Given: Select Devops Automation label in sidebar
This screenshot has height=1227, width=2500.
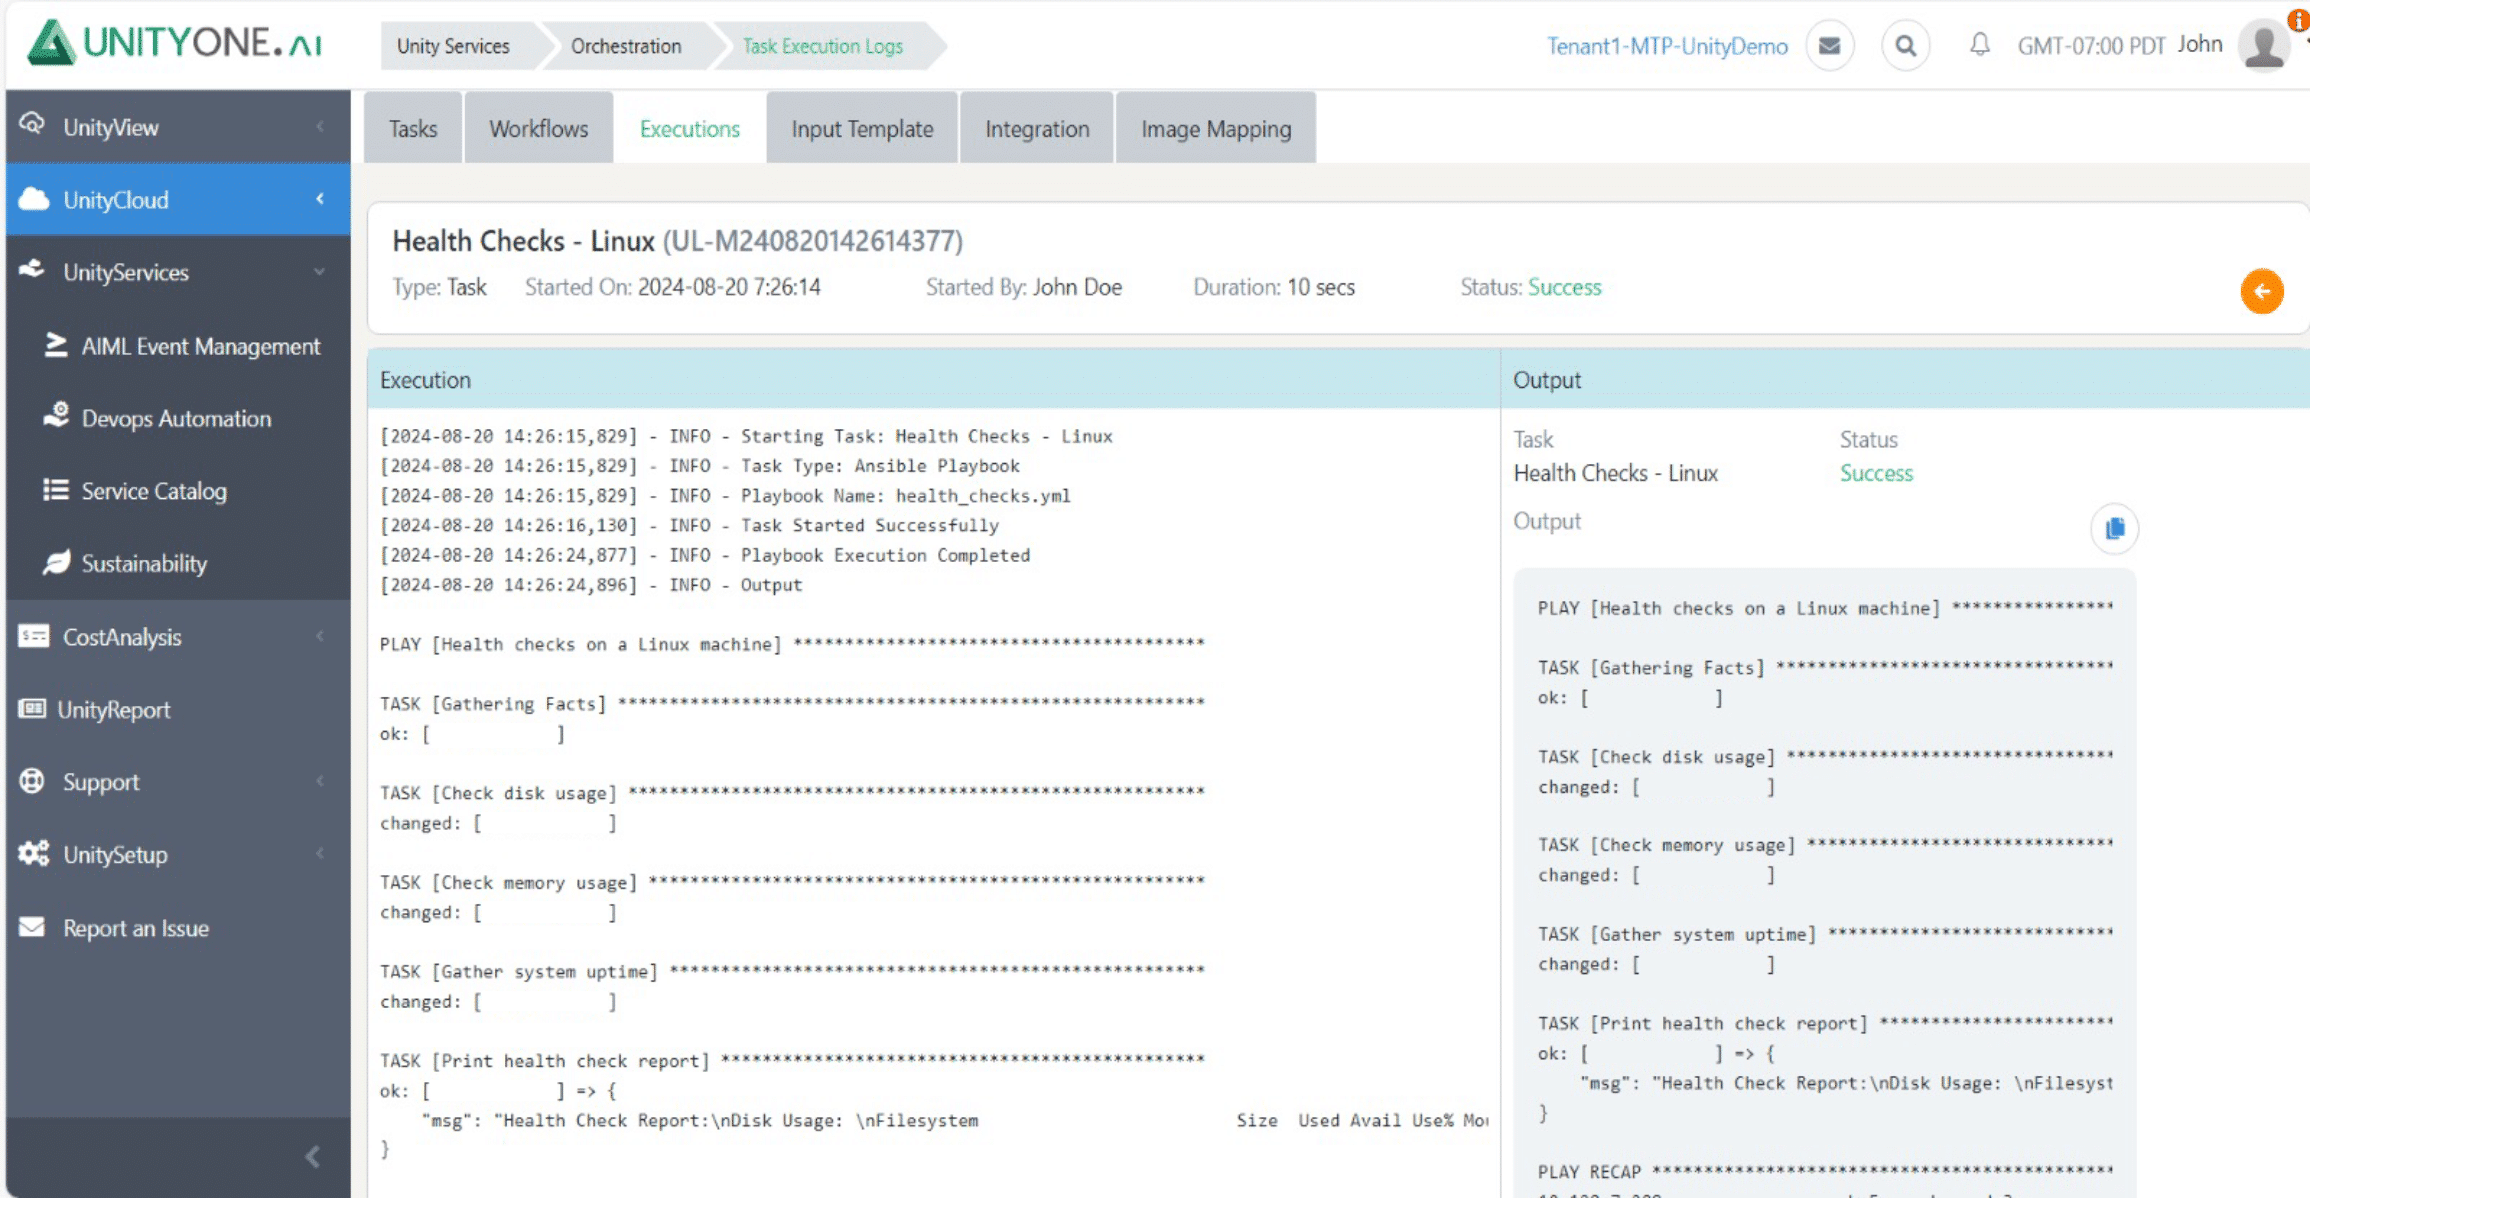Looking at the screenshot, I should [176, 418].
